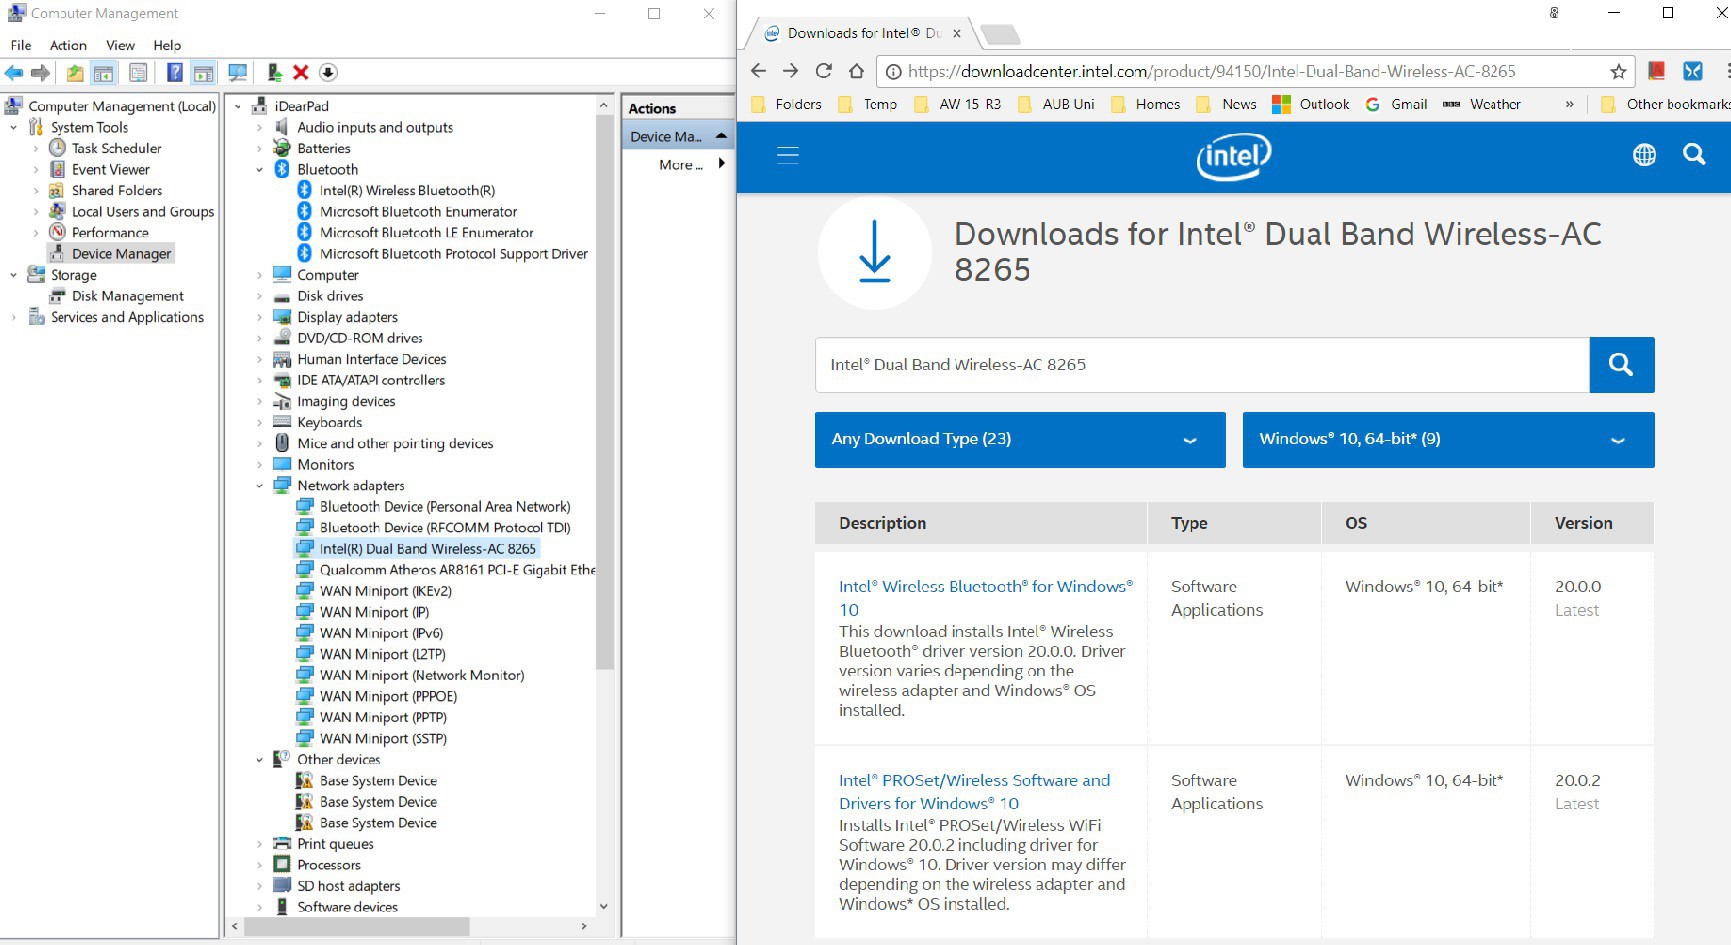Screen dimensions: 1731x945
Task: Toggle Show/Hide Action Pane toolbar button
Action: point(204,72)
